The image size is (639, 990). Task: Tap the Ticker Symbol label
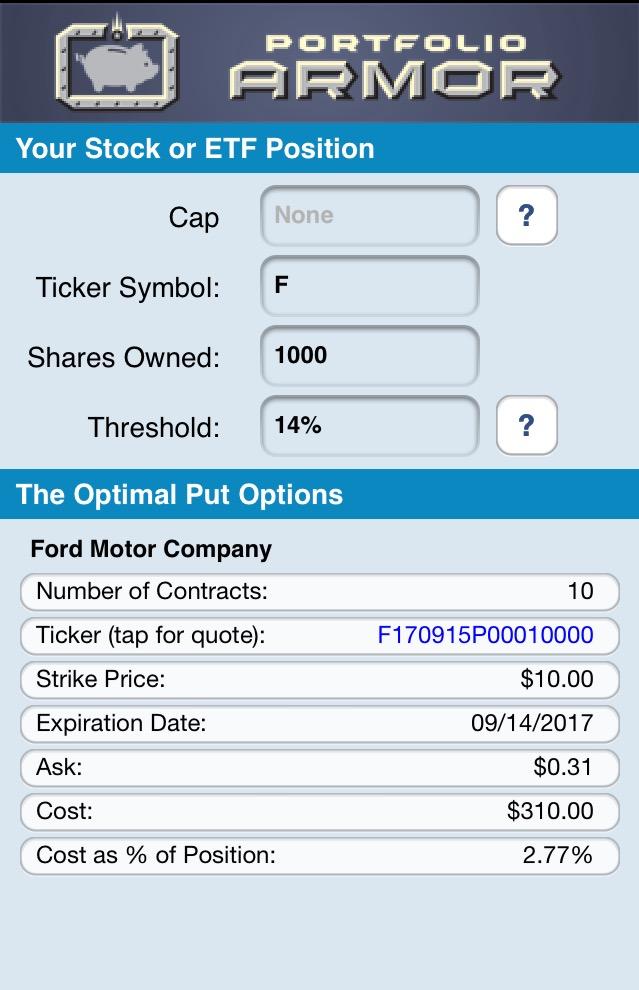click(128, 287)
